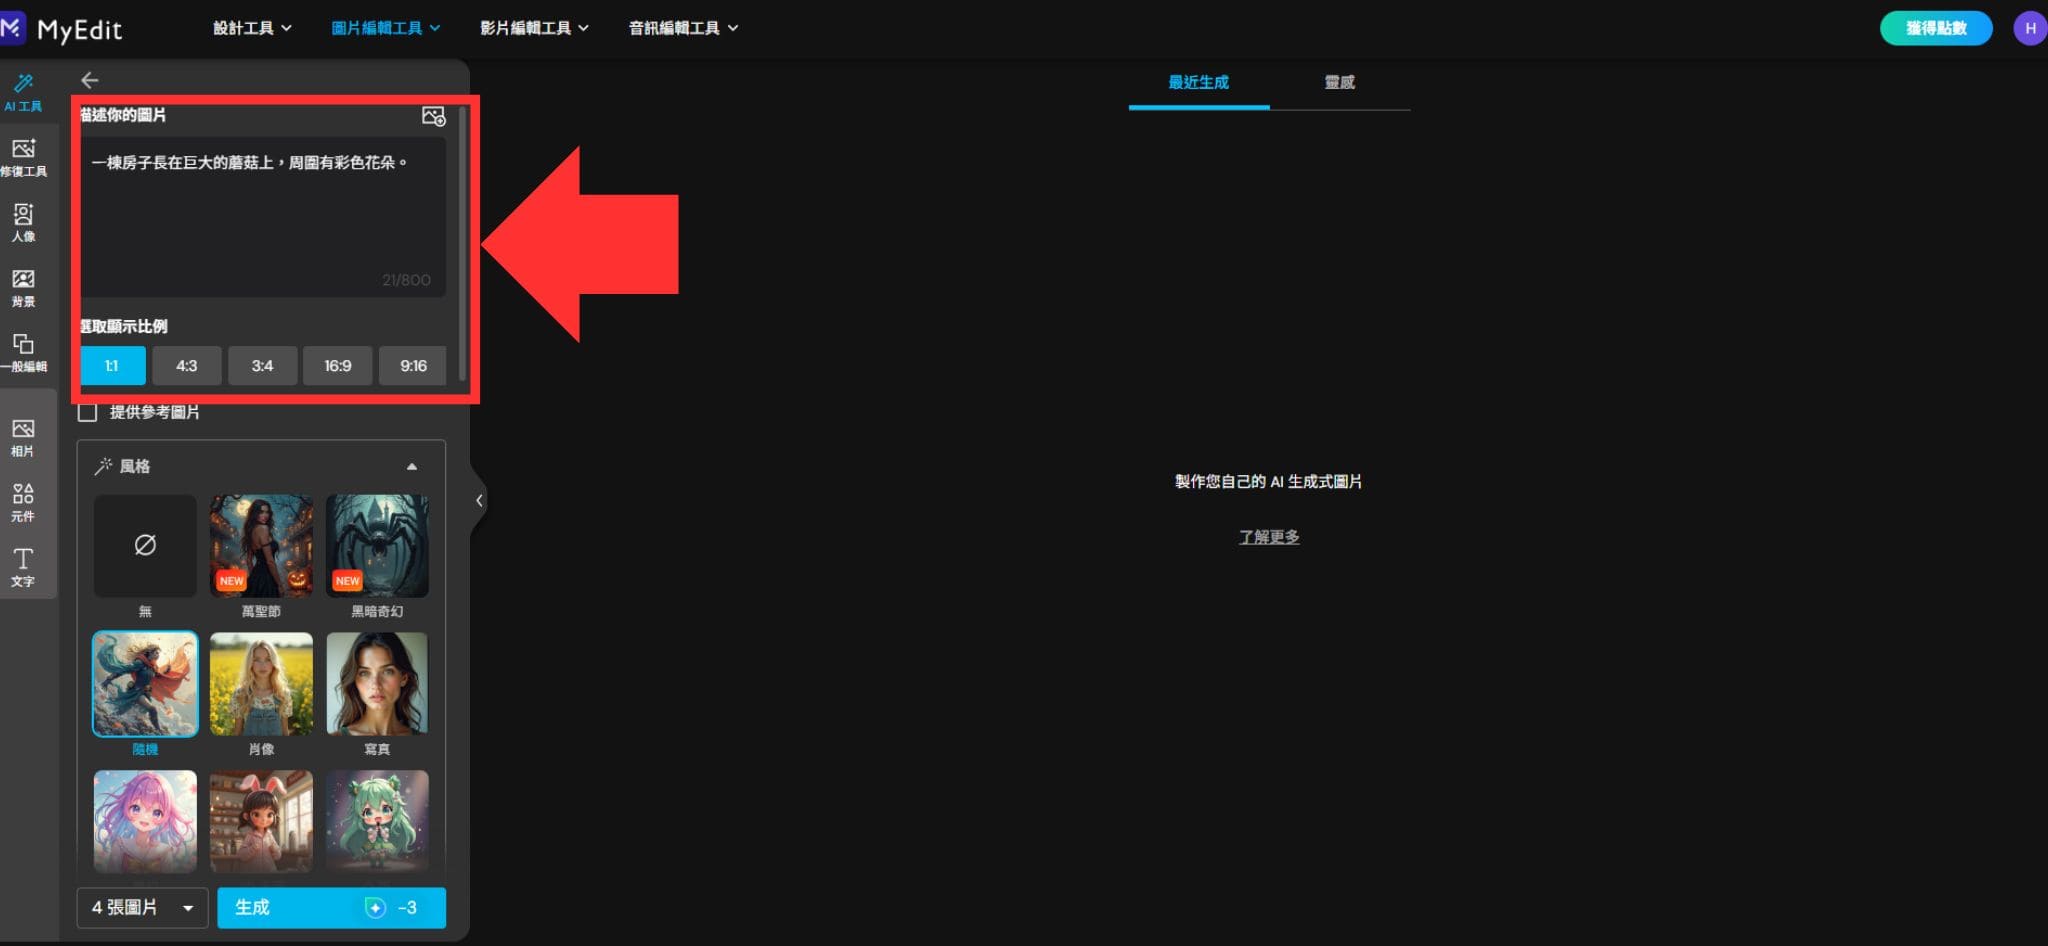Select the 隨機 style thumbnail
Screen dimensions: 2048x946
coord(145,684)
